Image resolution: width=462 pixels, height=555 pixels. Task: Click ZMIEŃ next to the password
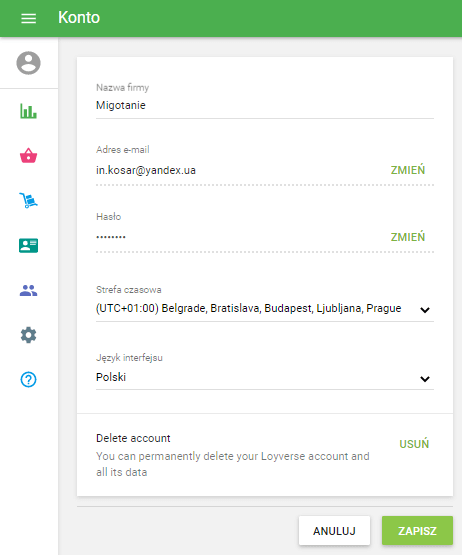pos(408,237)
